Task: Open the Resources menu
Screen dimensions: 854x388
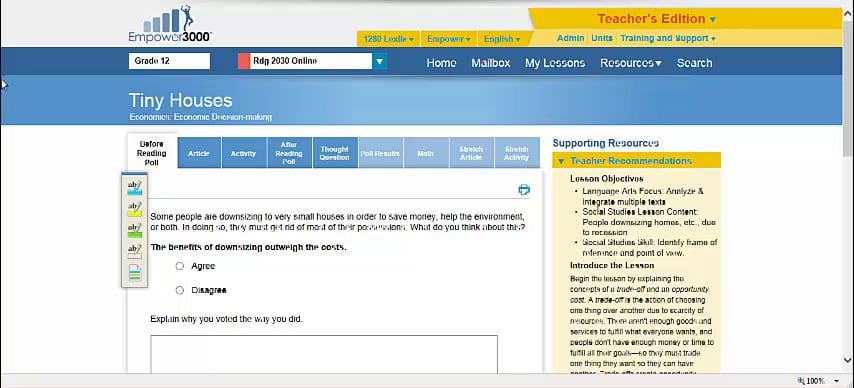Action: 631,63
